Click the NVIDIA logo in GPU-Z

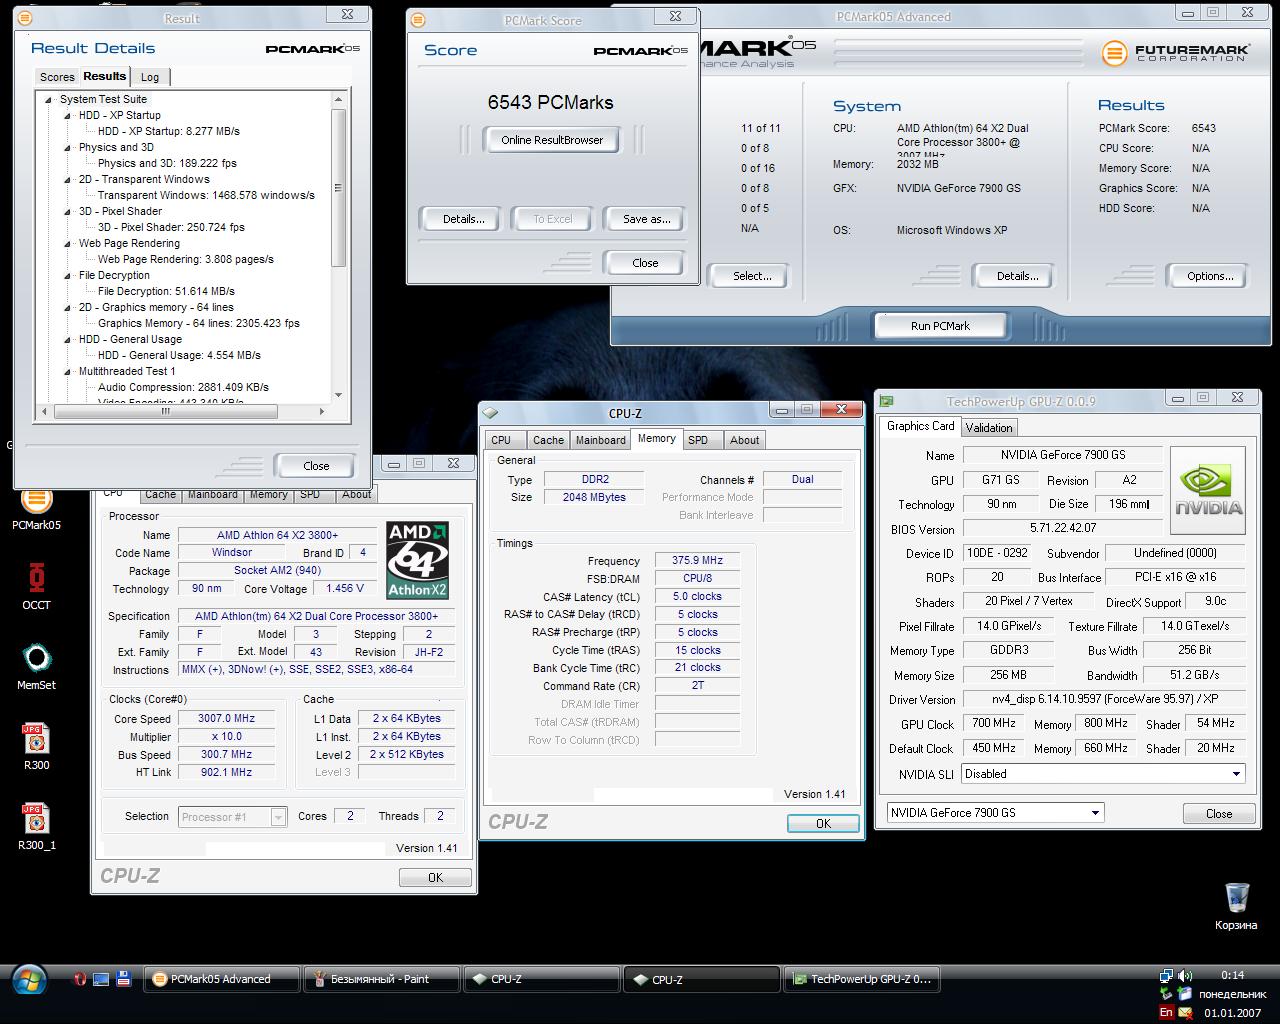tap(1208, 491)
